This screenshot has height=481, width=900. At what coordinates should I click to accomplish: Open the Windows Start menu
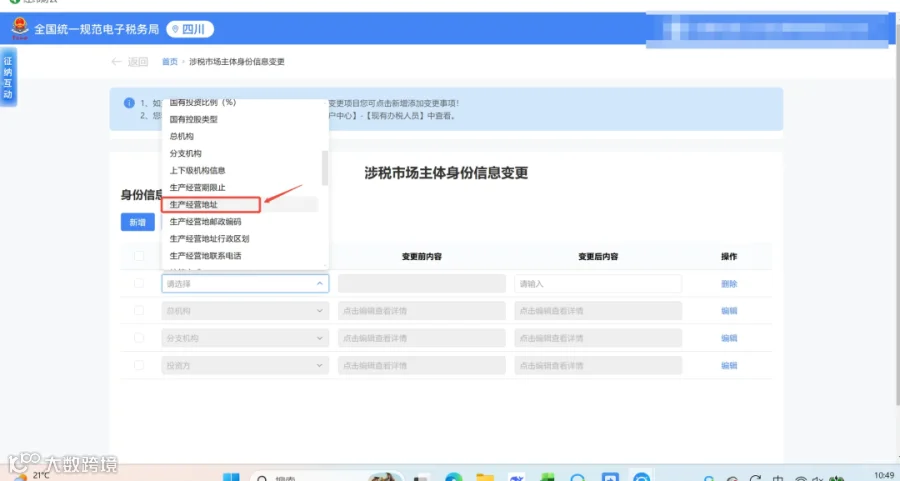[x=231, y=477]
